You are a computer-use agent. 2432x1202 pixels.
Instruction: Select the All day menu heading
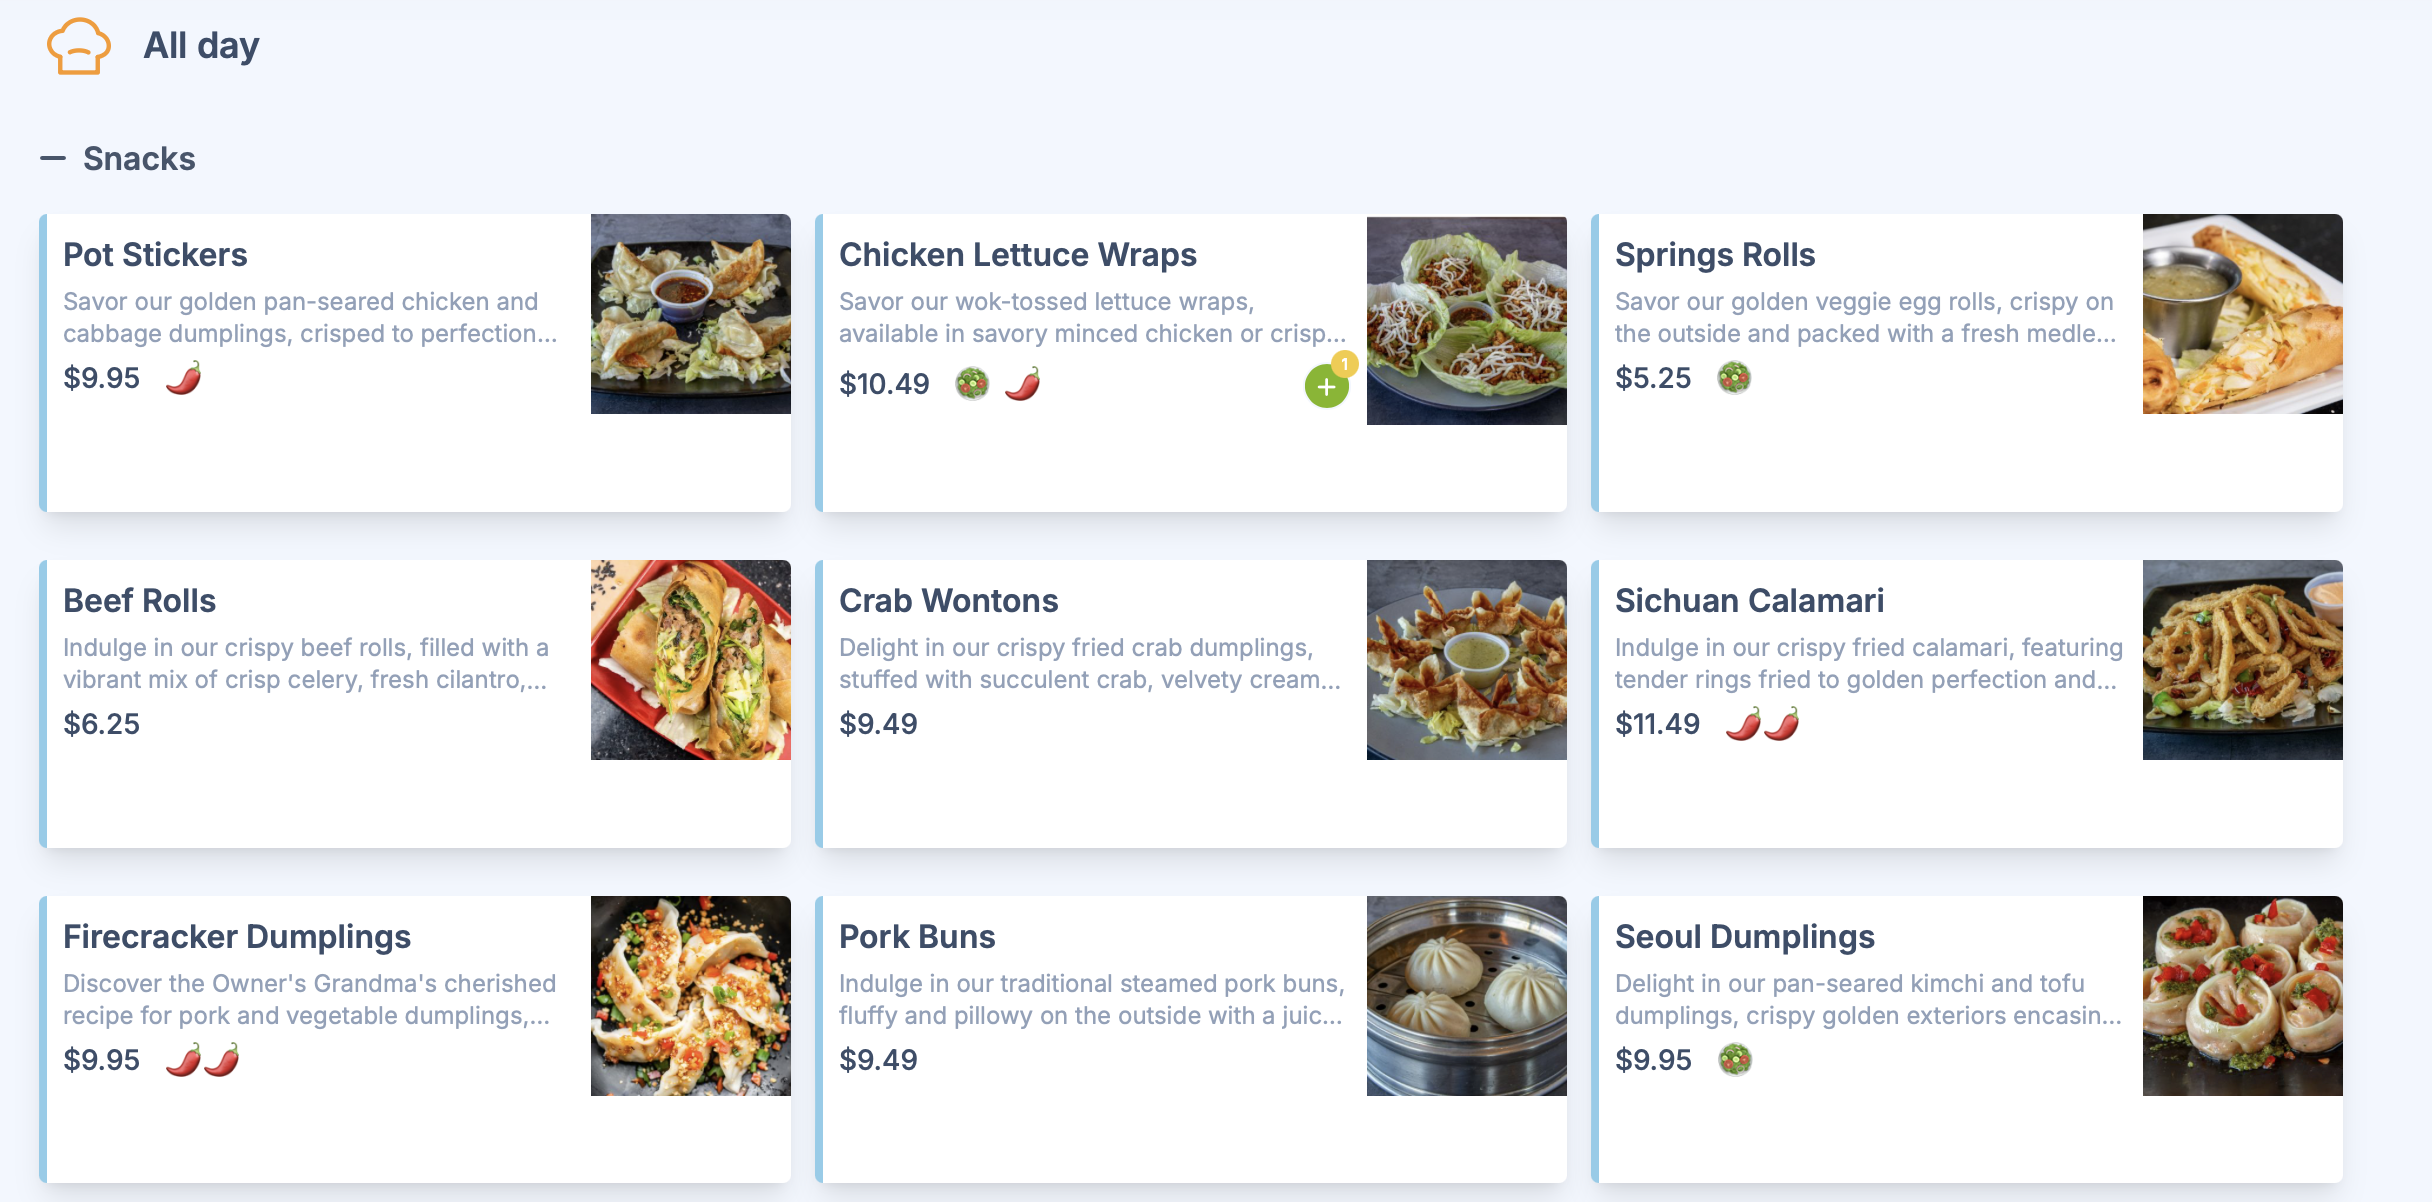pyautogui.click(x=201, y=46)
